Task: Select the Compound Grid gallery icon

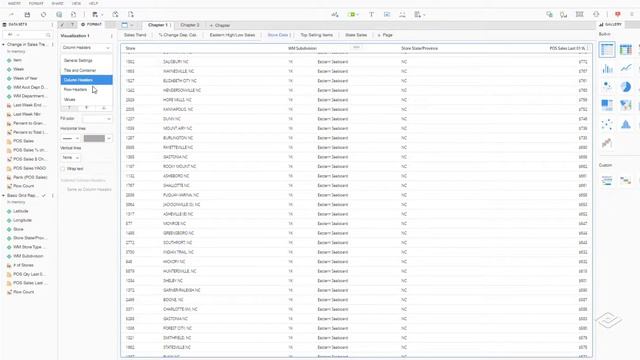Action: 625,50
